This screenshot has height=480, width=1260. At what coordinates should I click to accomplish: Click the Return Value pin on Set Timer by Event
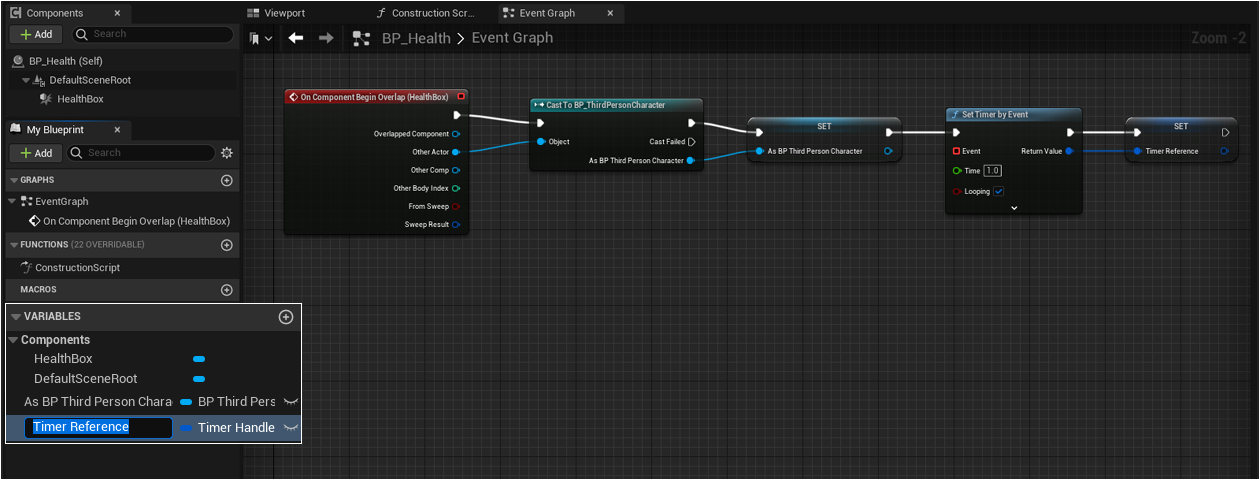pos(1070,151)
